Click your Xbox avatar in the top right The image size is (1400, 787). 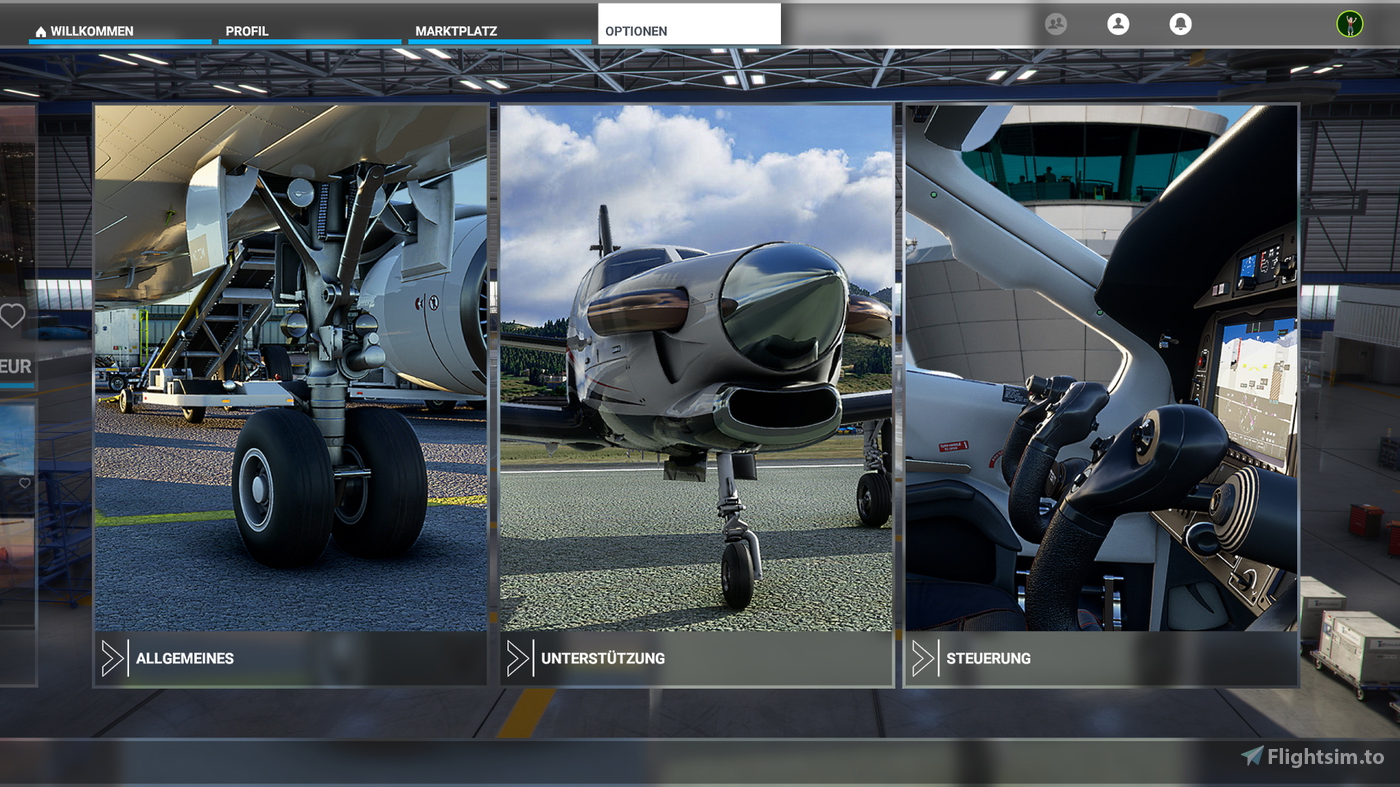pos(1352,22)
